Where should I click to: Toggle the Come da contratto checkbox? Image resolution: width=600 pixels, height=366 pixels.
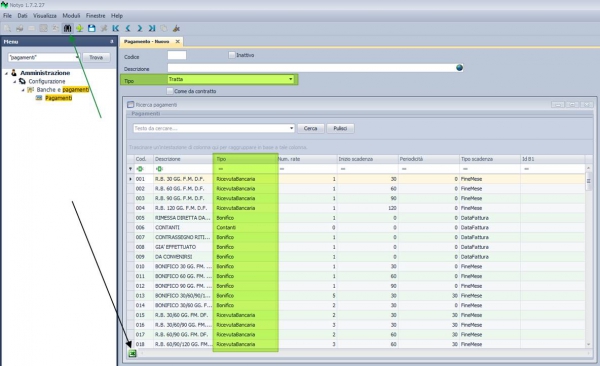click(170, 91)
